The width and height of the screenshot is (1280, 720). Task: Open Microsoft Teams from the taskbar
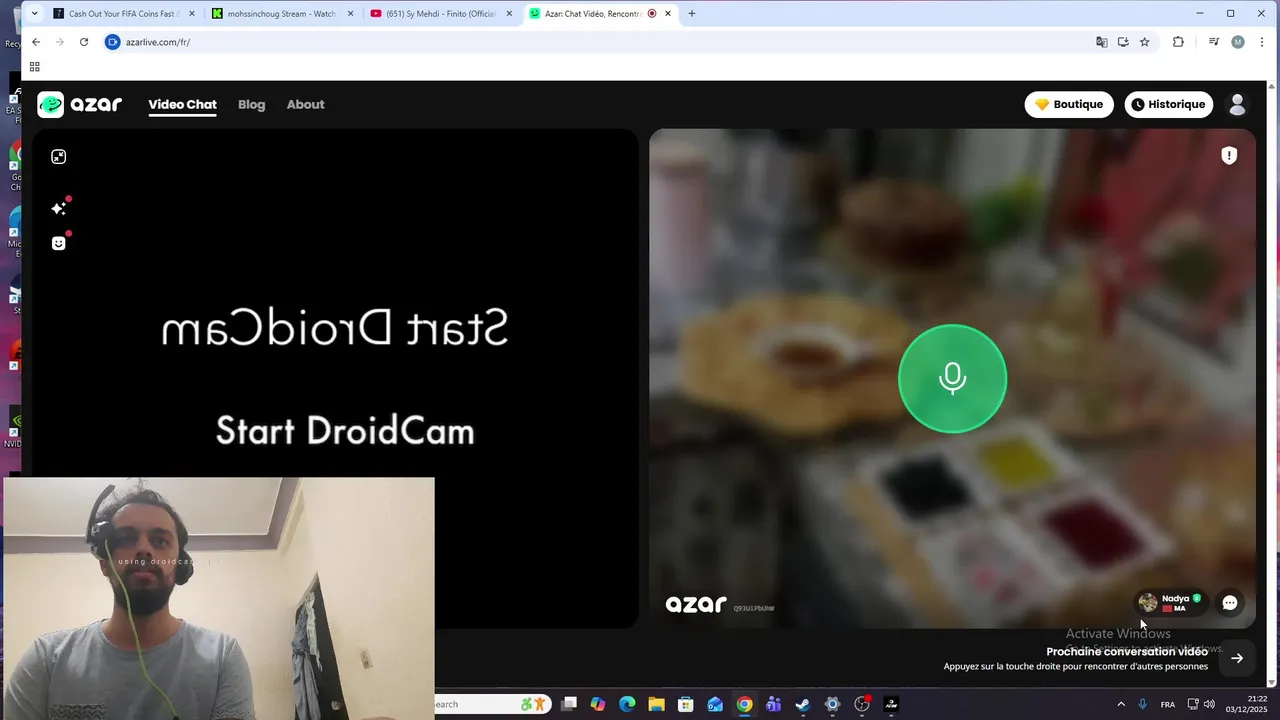click(773, 704)
